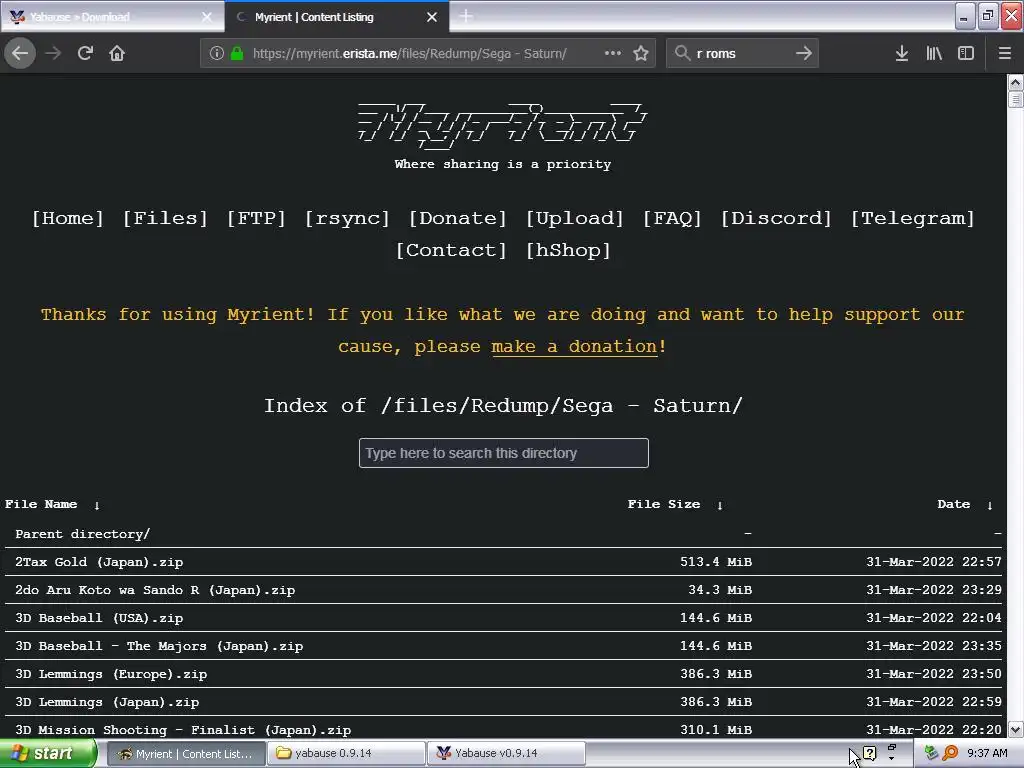This screenshot has width=1024, height=768.
Task: Open the [Upload] link
Action: pos(575,218)
